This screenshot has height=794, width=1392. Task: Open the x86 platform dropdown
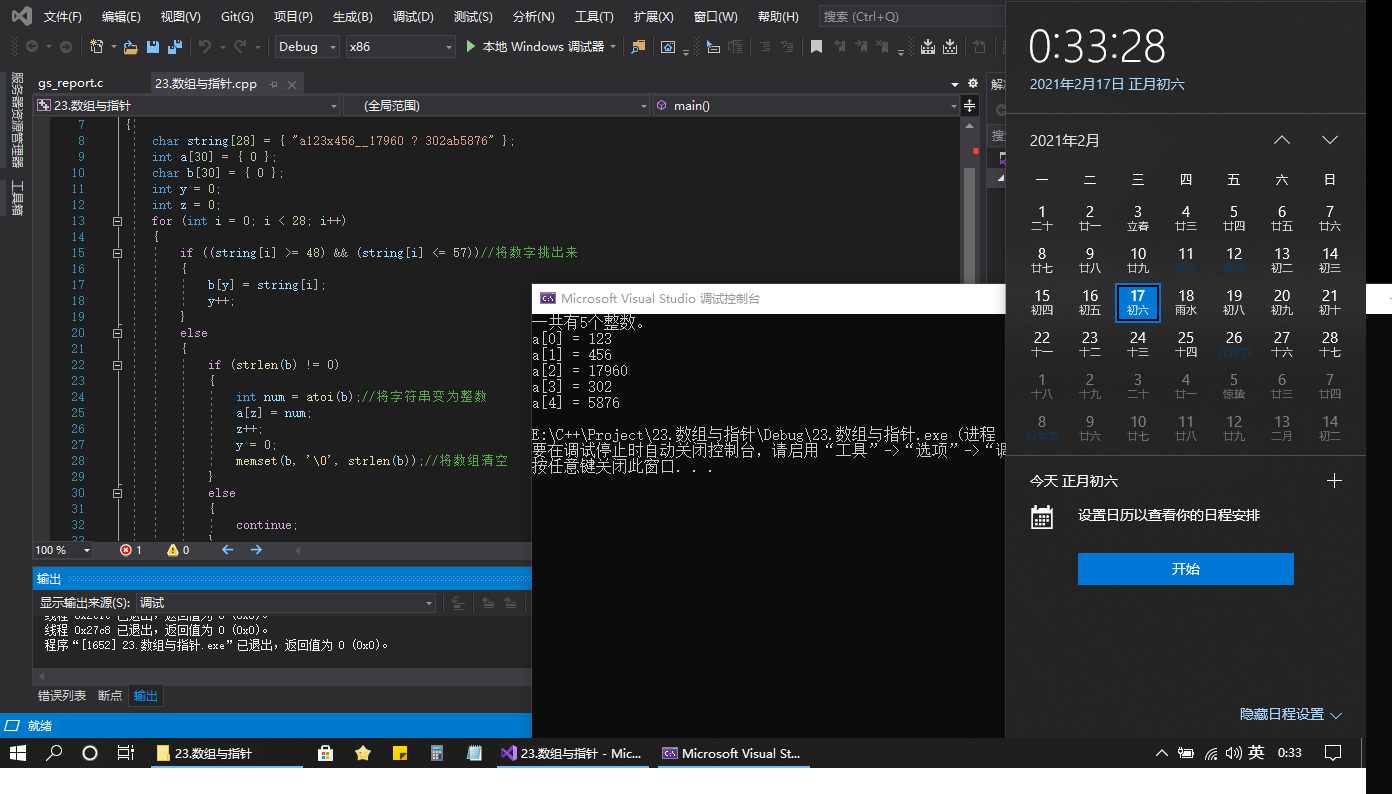pos(400,47)
